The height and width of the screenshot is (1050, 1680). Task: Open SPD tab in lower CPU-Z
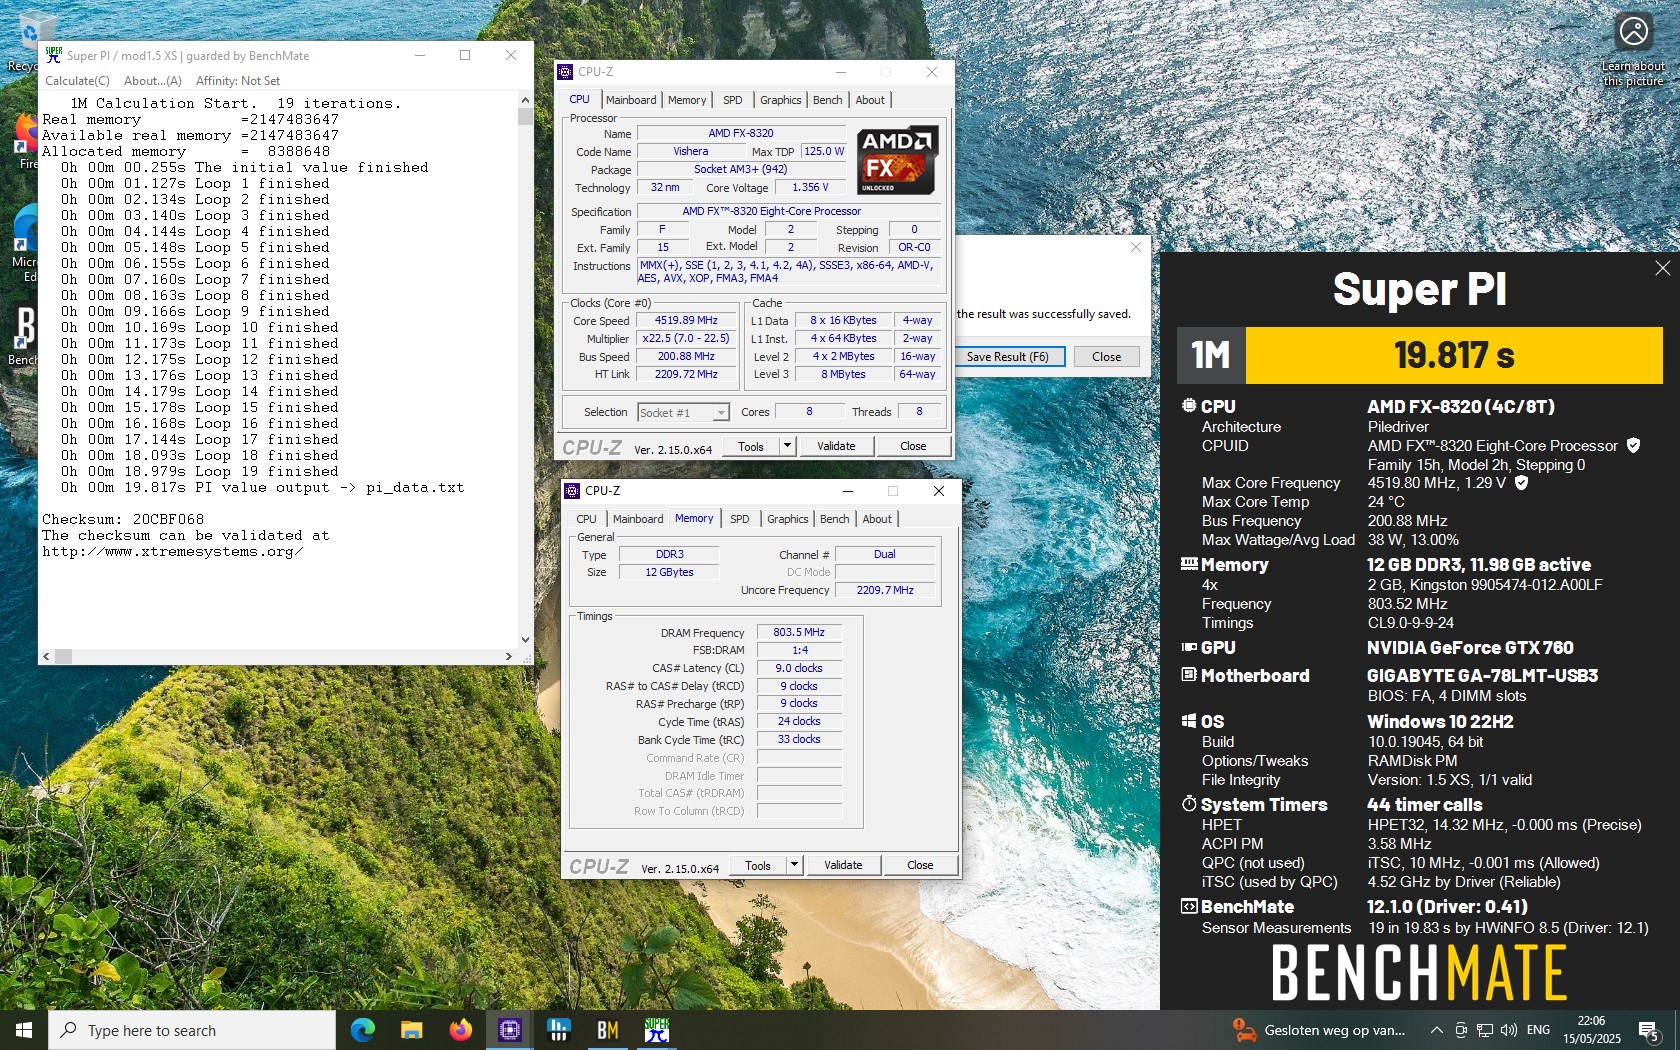click(x=740, y=519)
